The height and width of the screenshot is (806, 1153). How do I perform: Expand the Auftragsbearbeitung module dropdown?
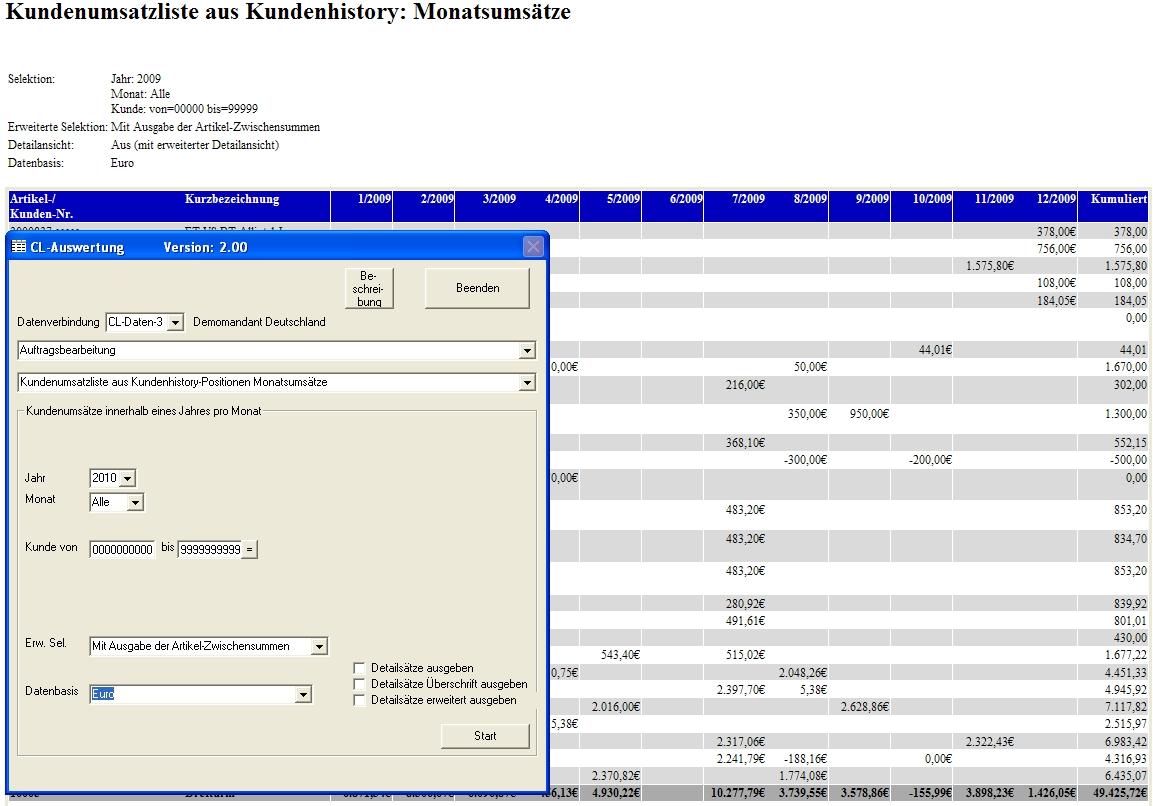coord(526,351)
